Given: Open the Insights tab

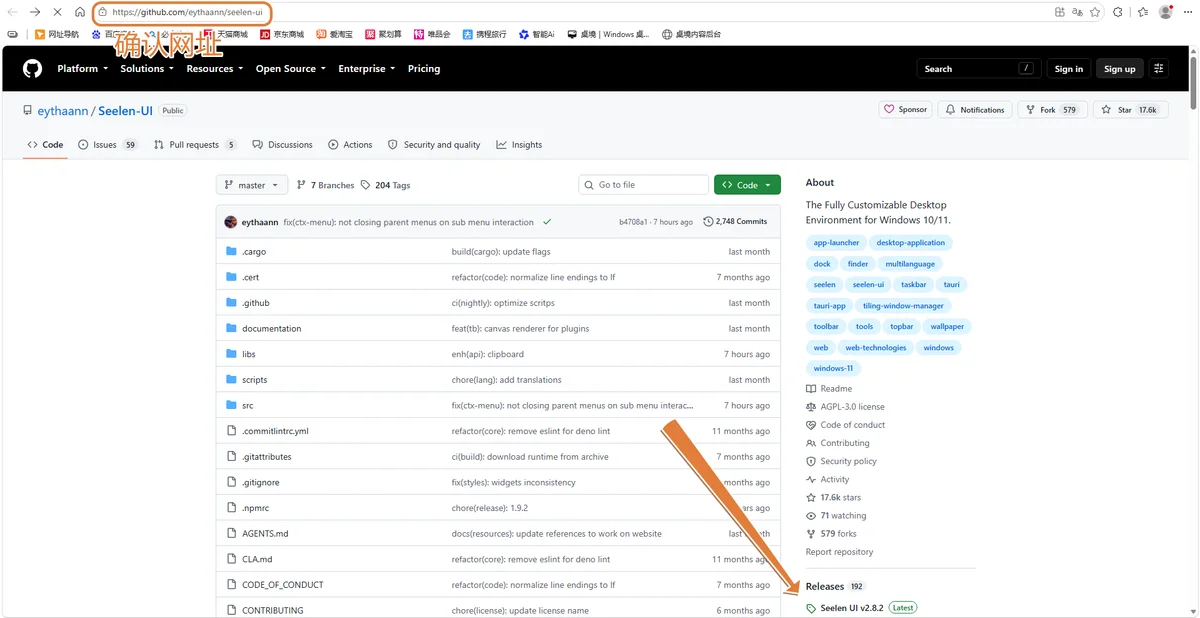Looking at the screenshot, I should 519,145.
